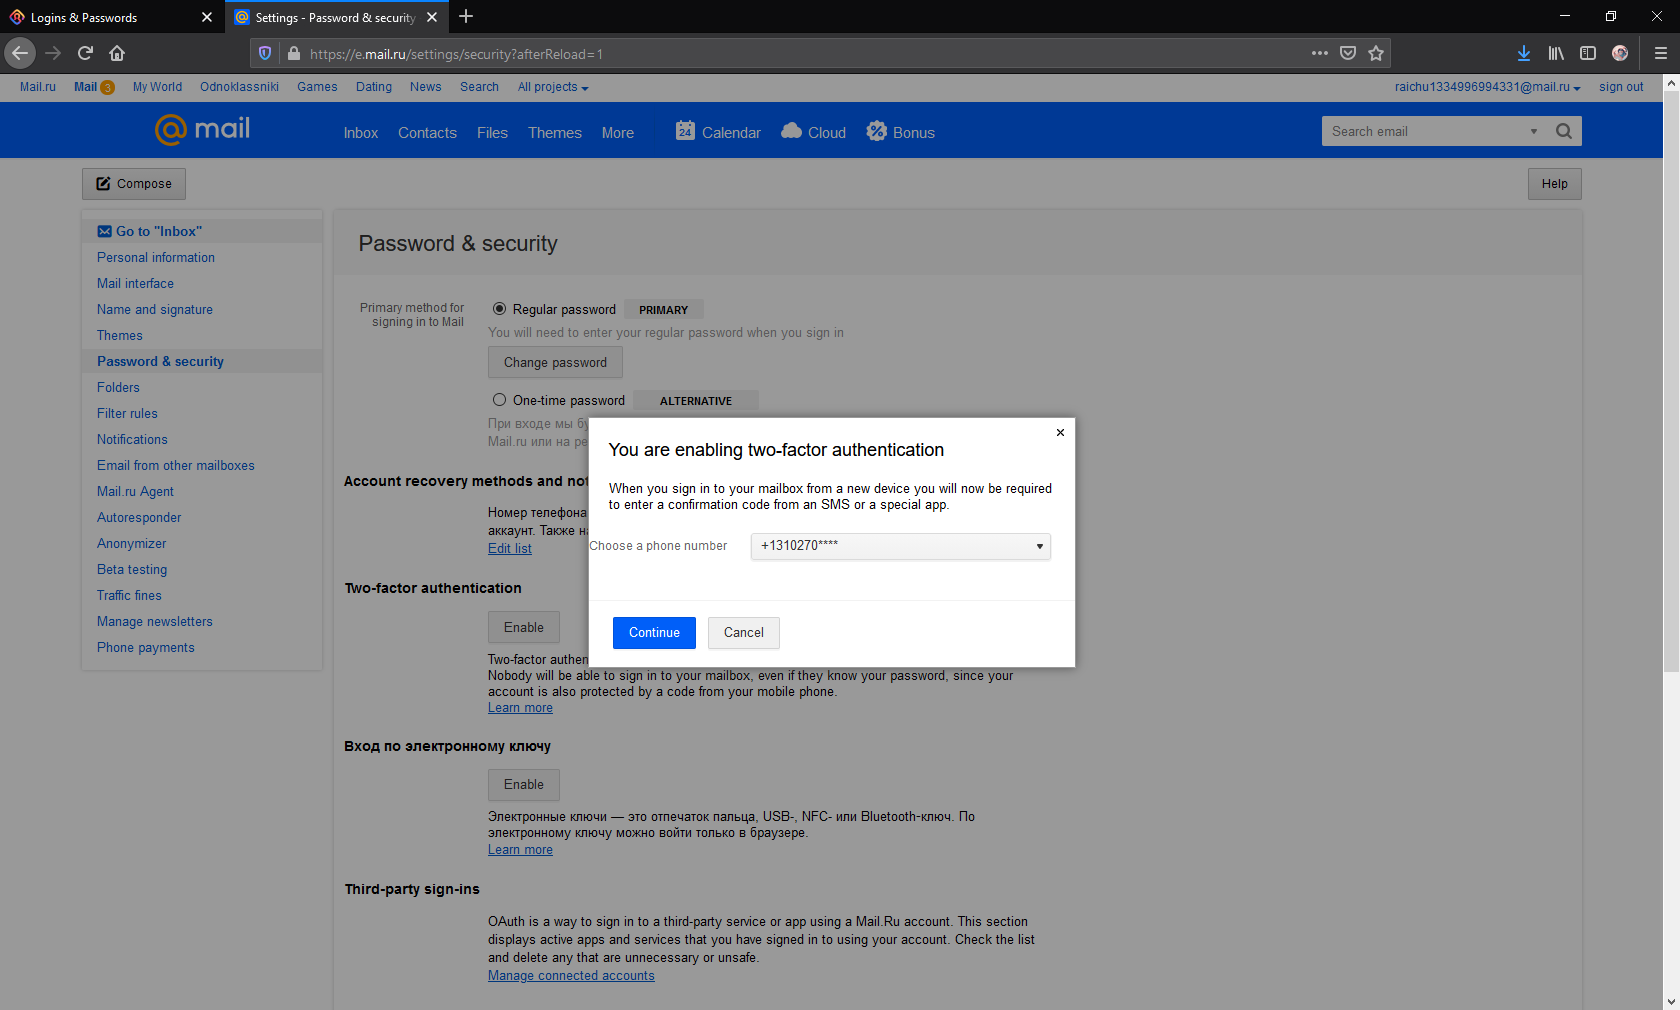Open the Themes header menu item
Viewport: 1680px width, 1010px height.
(x=555, y=133)
